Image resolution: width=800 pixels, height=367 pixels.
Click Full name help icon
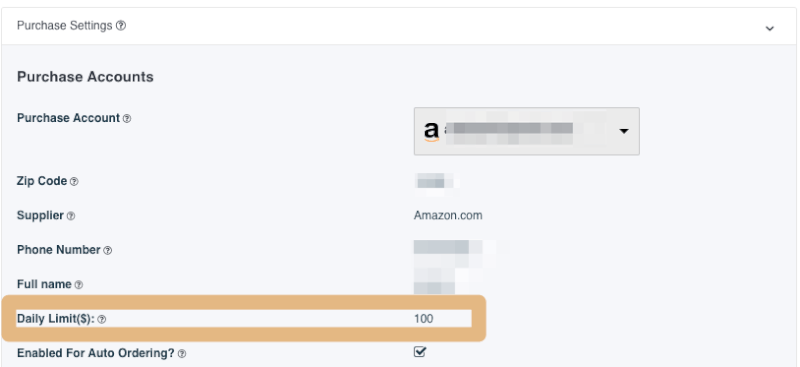tap(79, 285)
